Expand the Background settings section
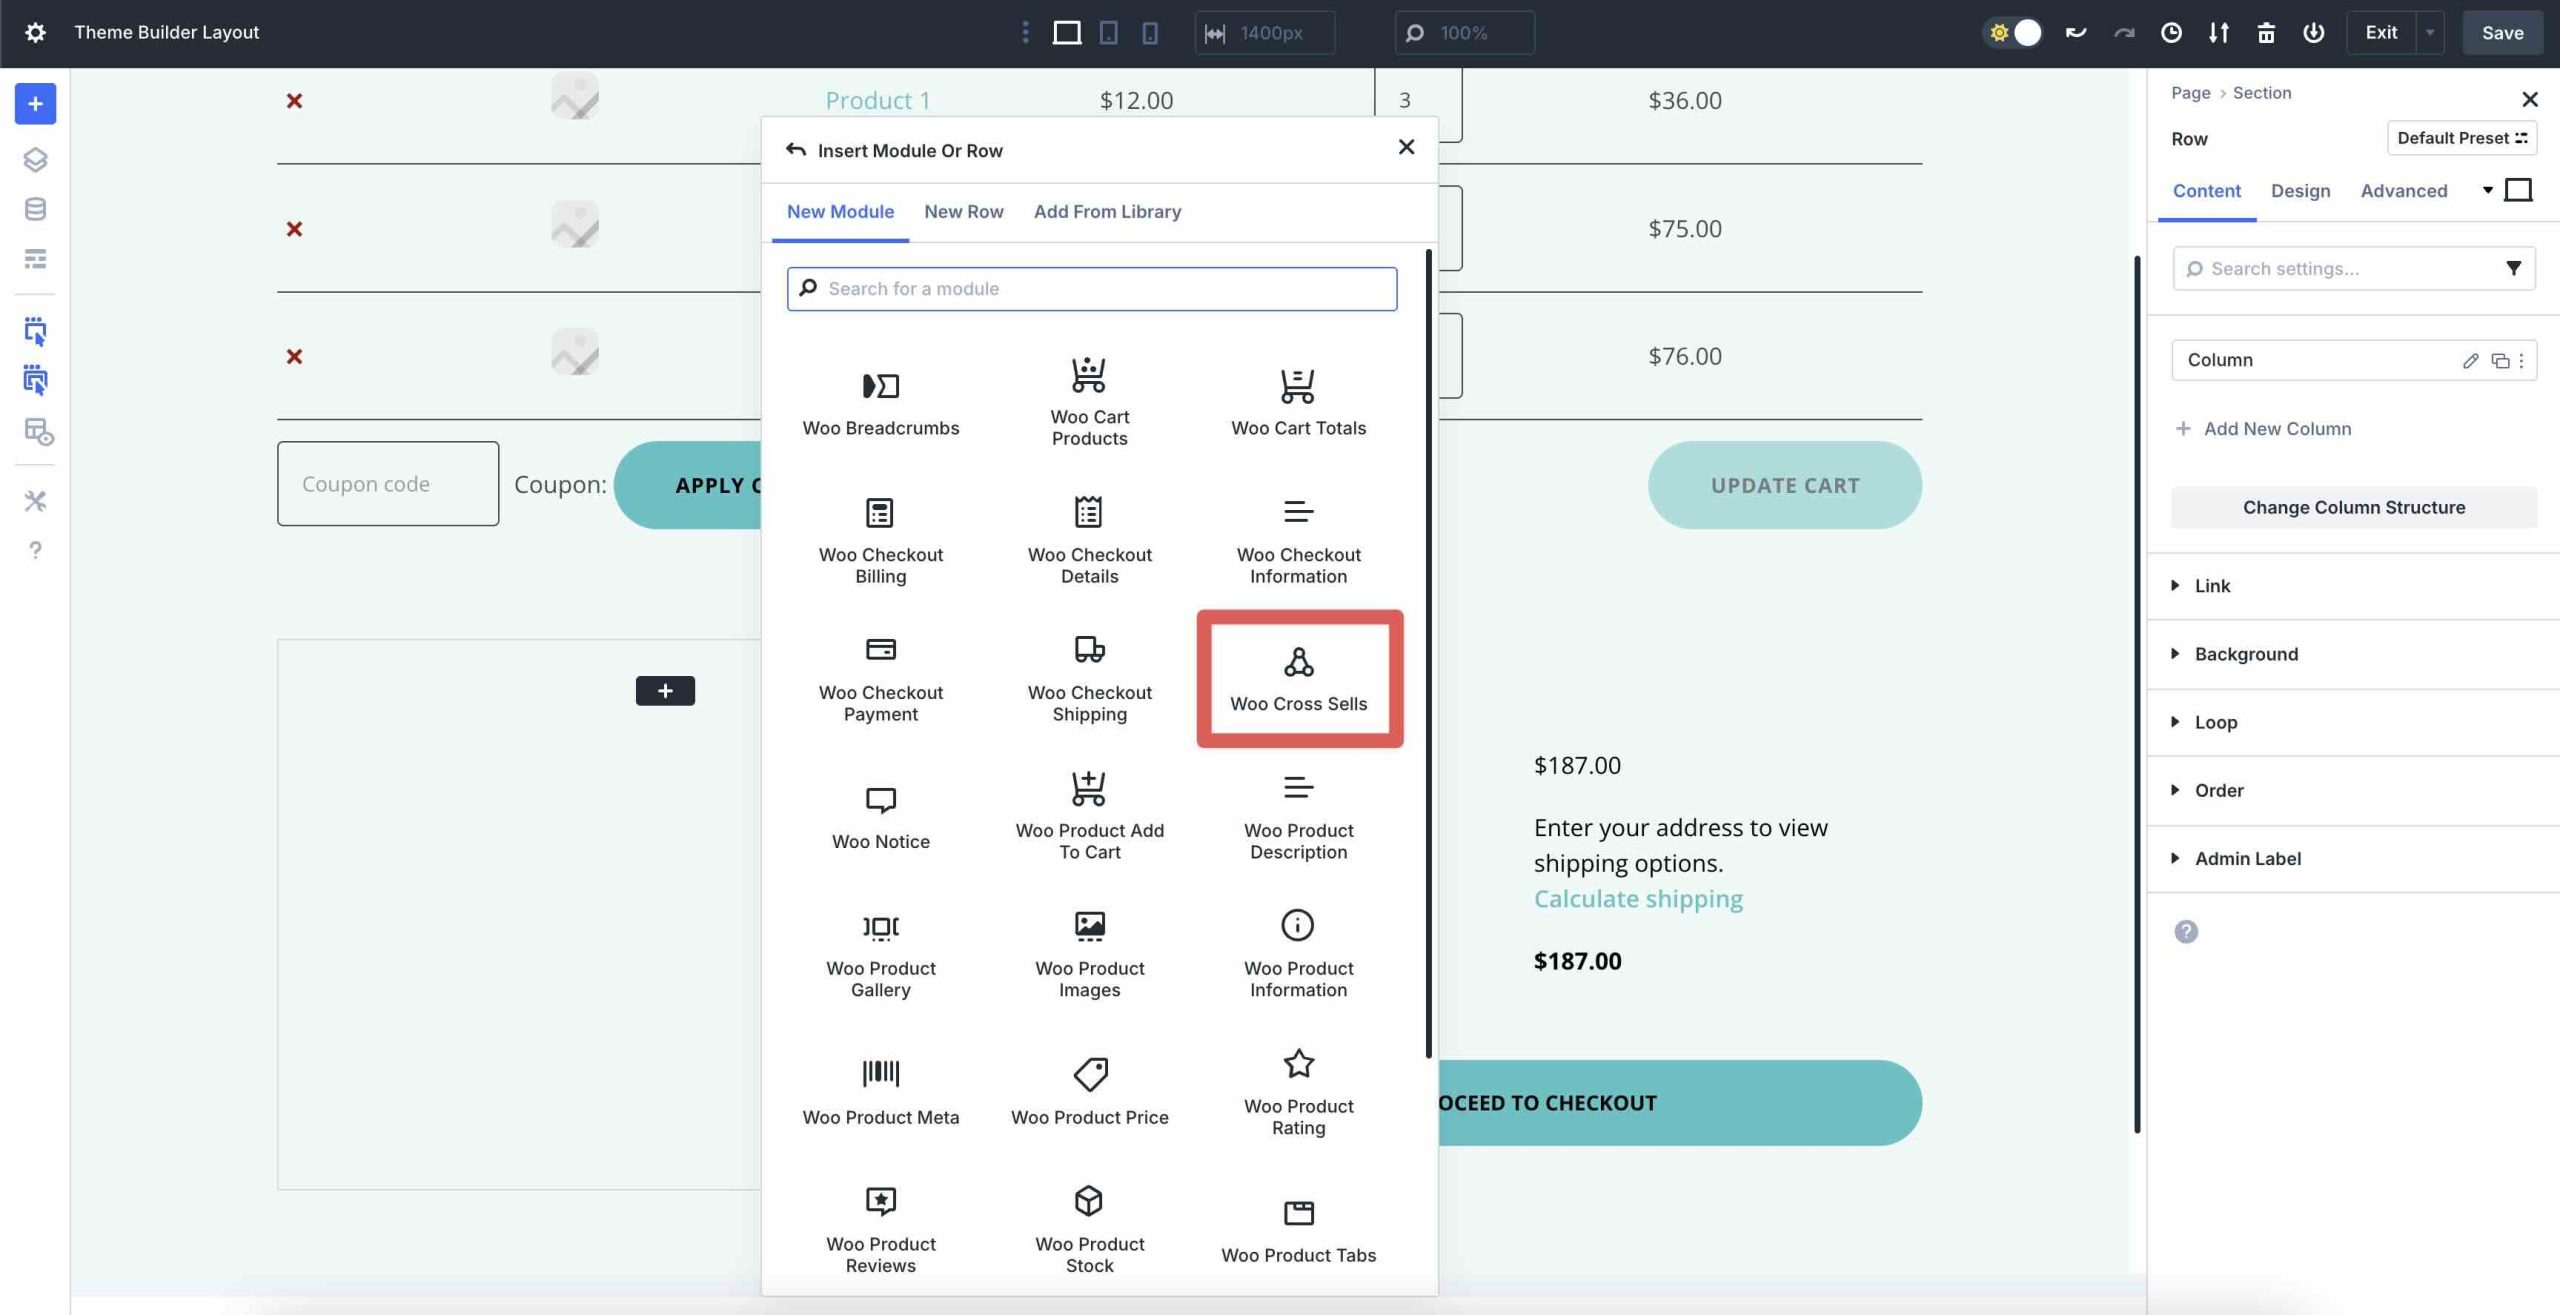The width and height of the screenshot is (2560, 1315). tap(2246, 653)
